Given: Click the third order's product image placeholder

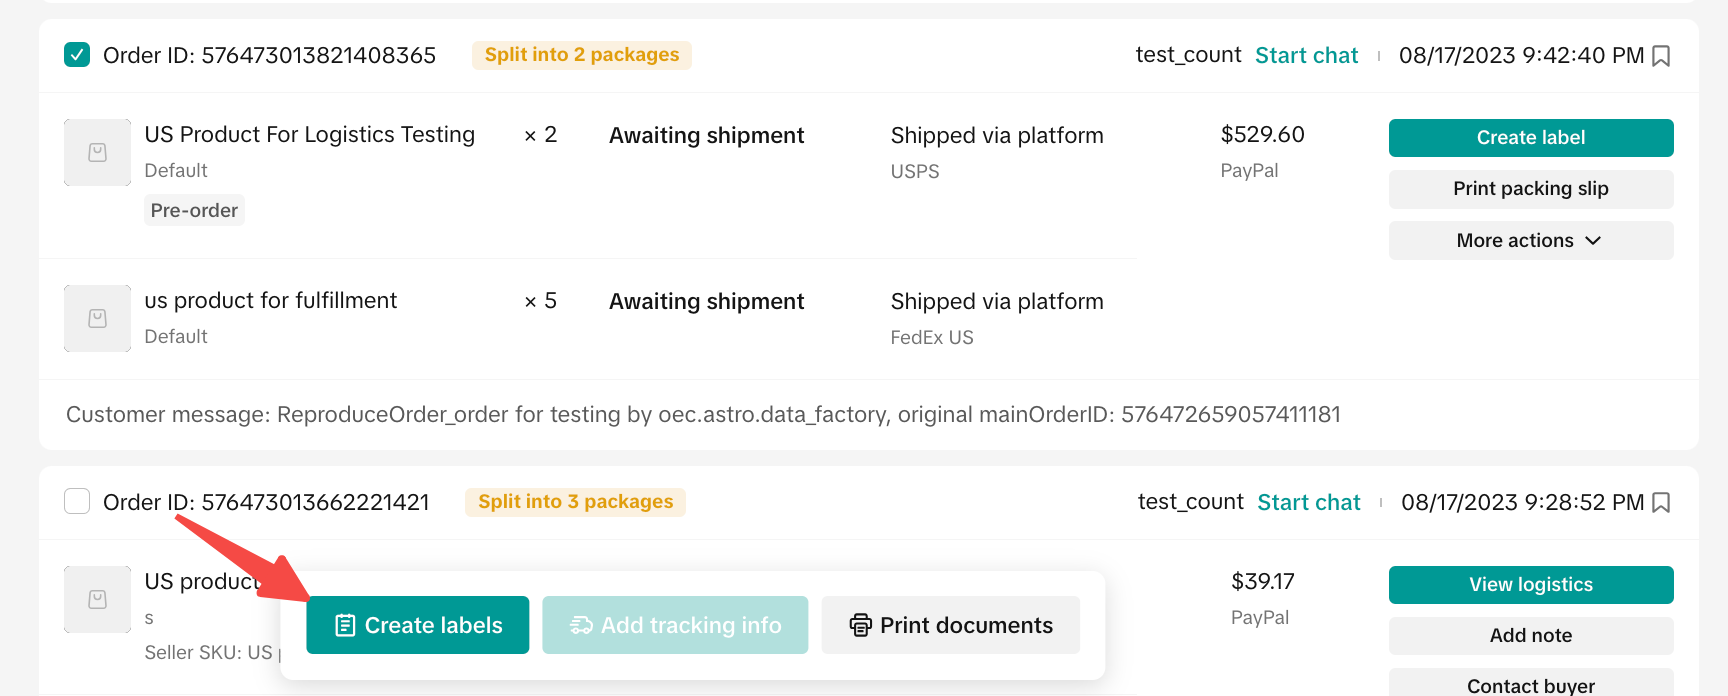Looking at the screenshot, I should click(97, 600).
